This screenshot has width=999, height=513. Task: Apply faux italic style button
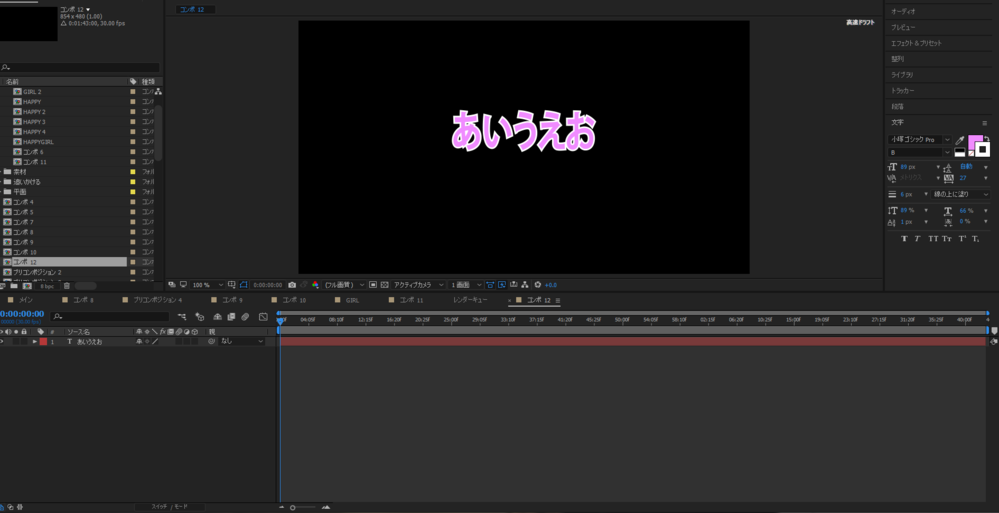(917, 238)
